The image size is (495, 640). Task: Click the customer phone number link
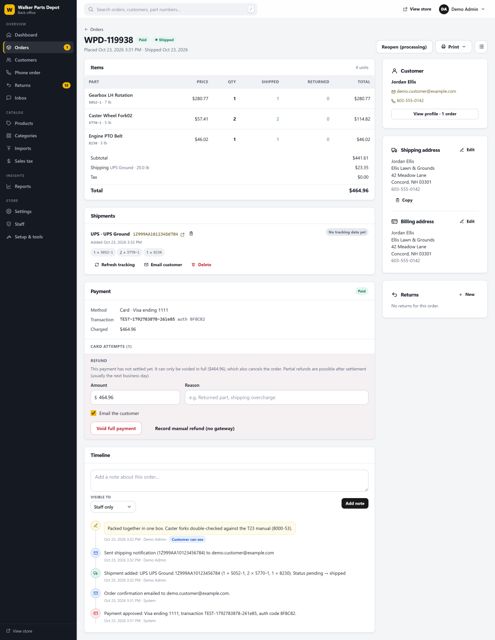pyautogui.click(x=410, y=100)
